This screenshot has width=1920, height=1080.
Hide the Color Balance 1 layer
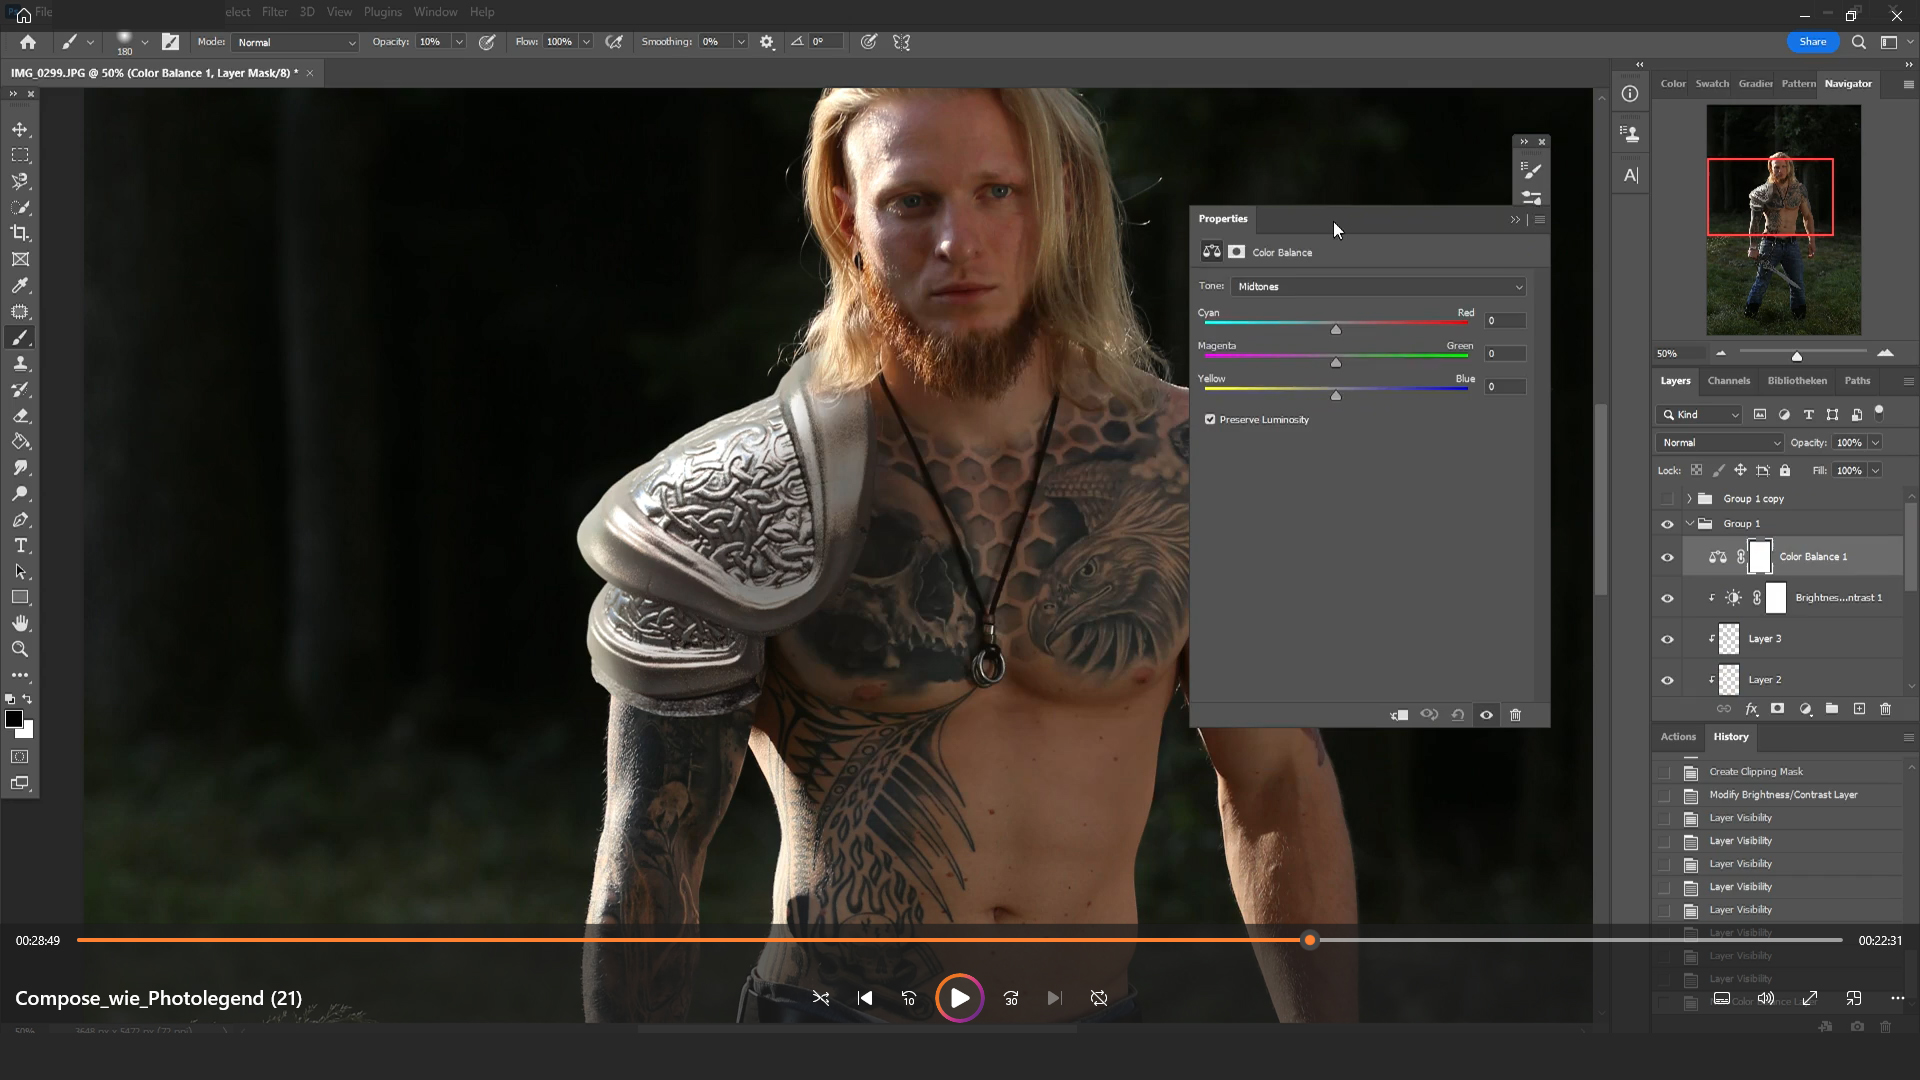[1667, 557]
